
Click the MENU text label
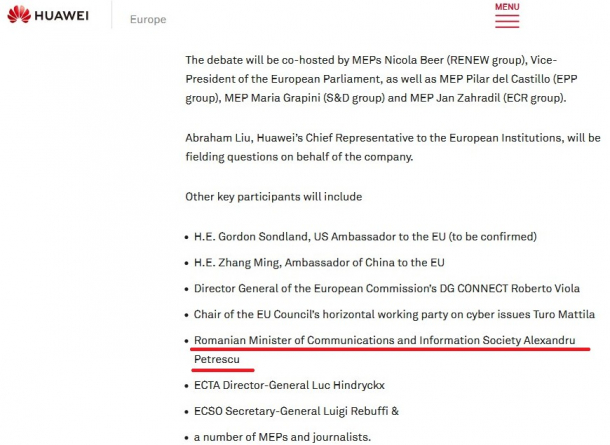click(507, 7)
